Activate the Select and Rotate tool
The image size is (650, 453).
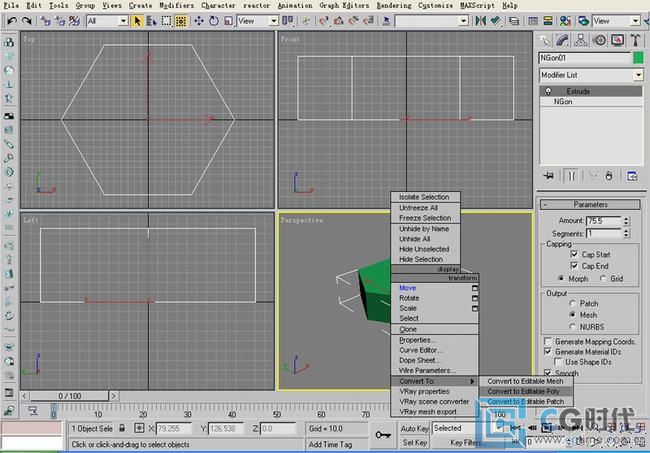click(x=214, y=21)
